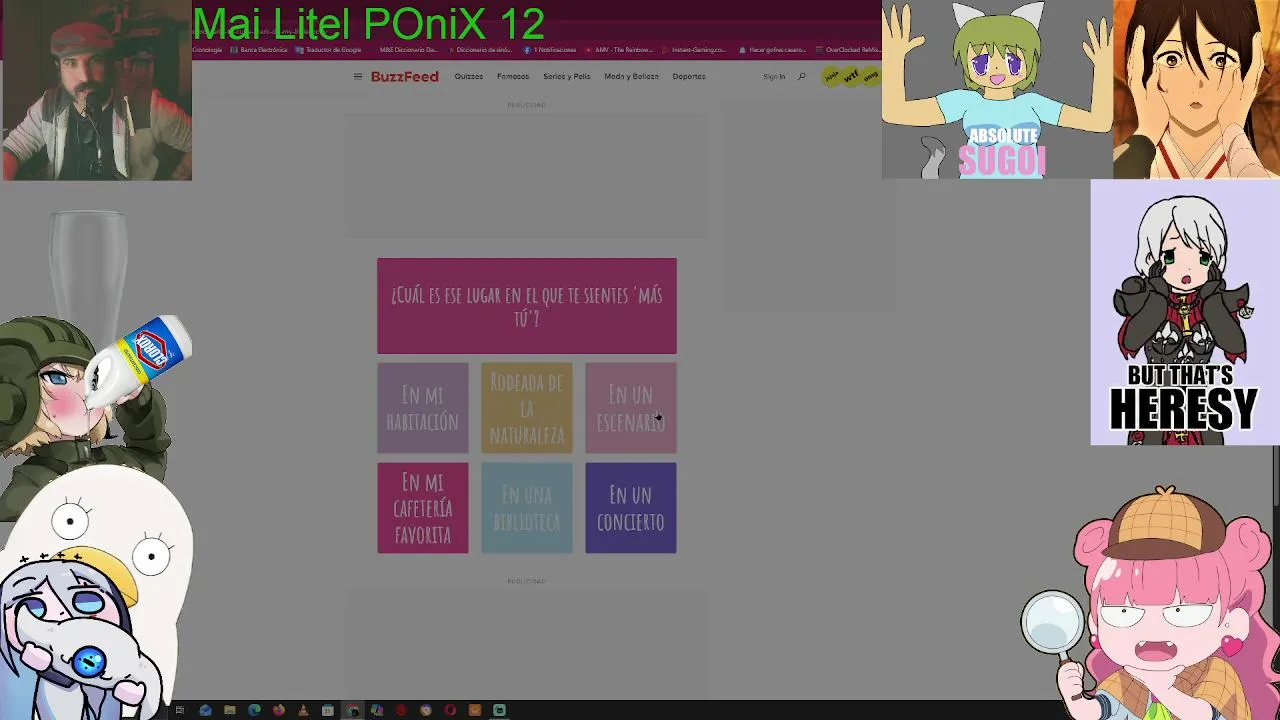Screen dimensions: 1280x720
Task: Open Opera browser from the taskbar
Action: [x=450, y=710]
